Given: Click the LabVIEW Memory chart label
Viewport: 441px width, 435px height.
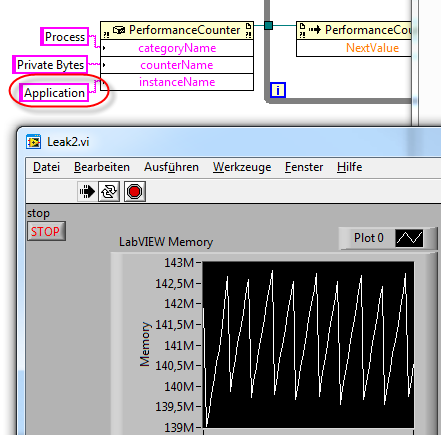Looking at the screenshot, I should tap(166, 242).
